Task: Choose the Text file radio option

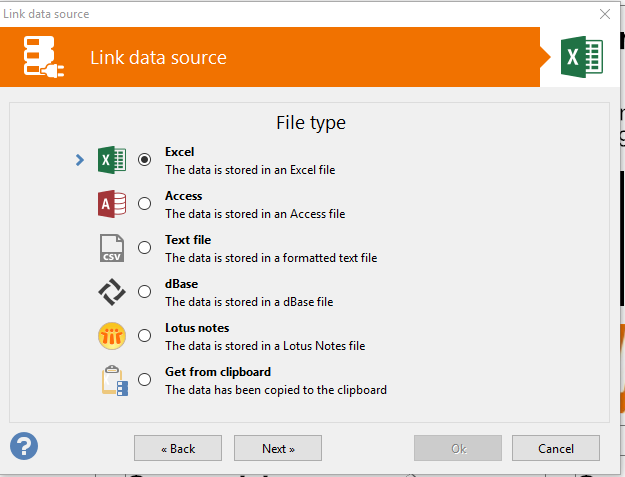Action: (x=144, y=247)
